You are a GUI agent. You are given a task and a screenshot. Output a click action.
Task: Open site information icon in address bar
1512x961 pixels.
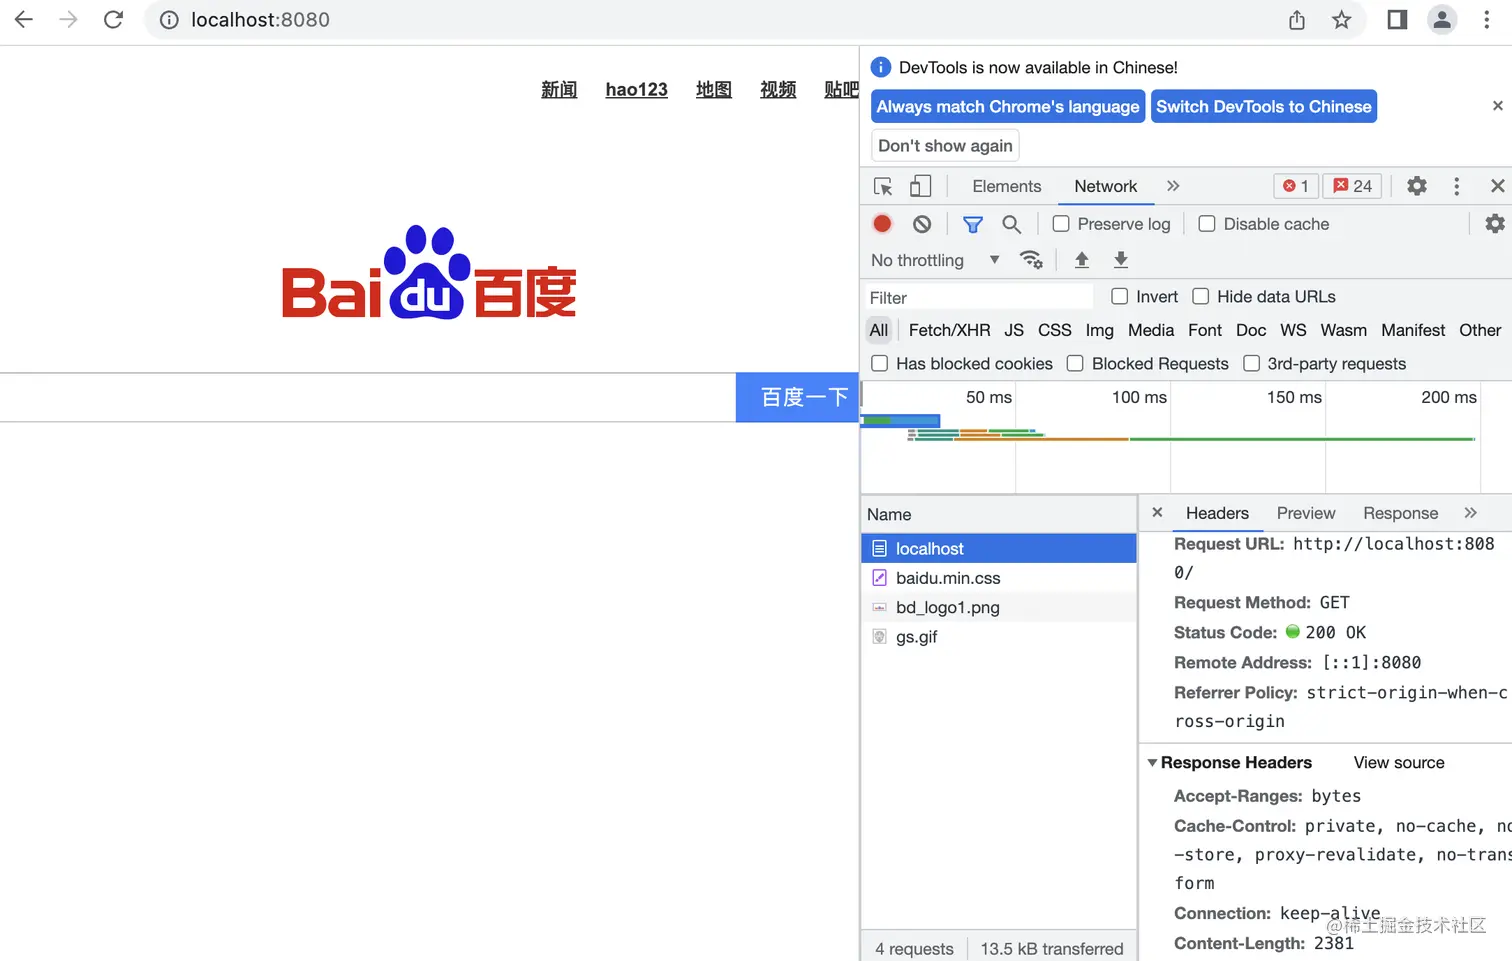(169, 20)
